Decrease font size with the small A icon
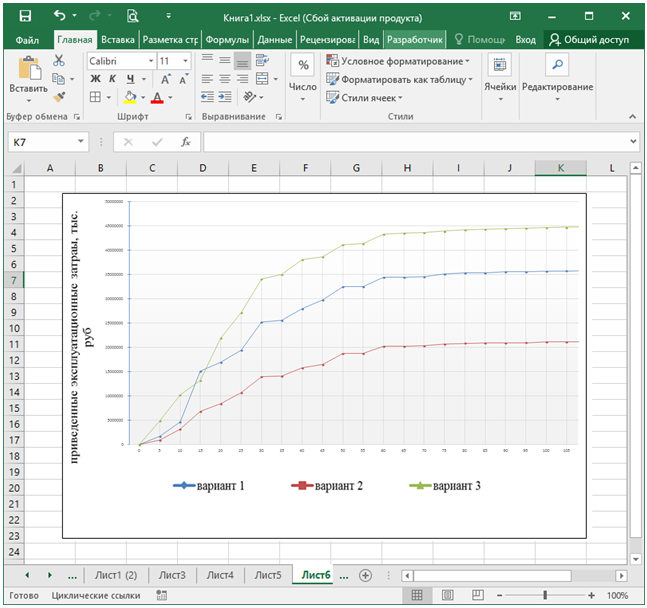The height and width of the screenshot is (608, 647). point(184,78)
